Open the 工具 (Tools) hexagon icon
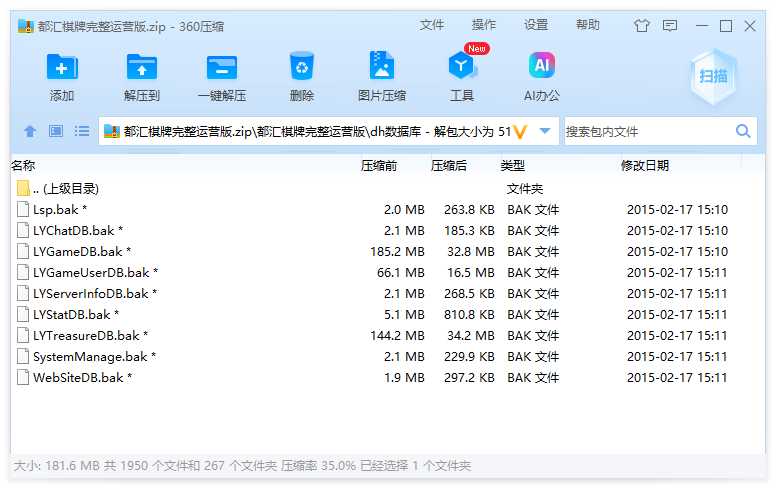This screenshot has height=488, width=776. [x=461, y=65]
